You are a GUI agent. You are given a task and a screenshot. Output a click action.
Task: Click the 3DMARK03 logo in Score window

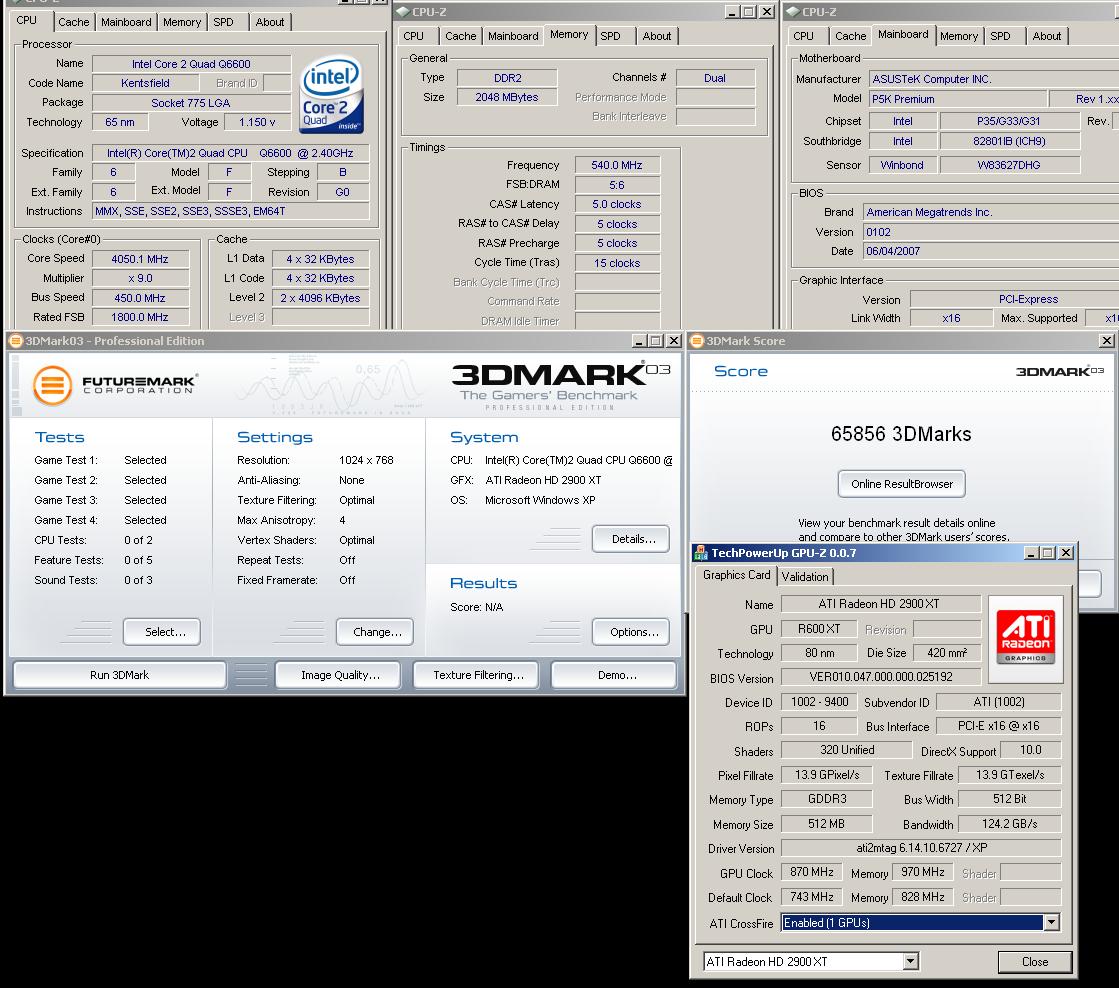pos(1060,371)
